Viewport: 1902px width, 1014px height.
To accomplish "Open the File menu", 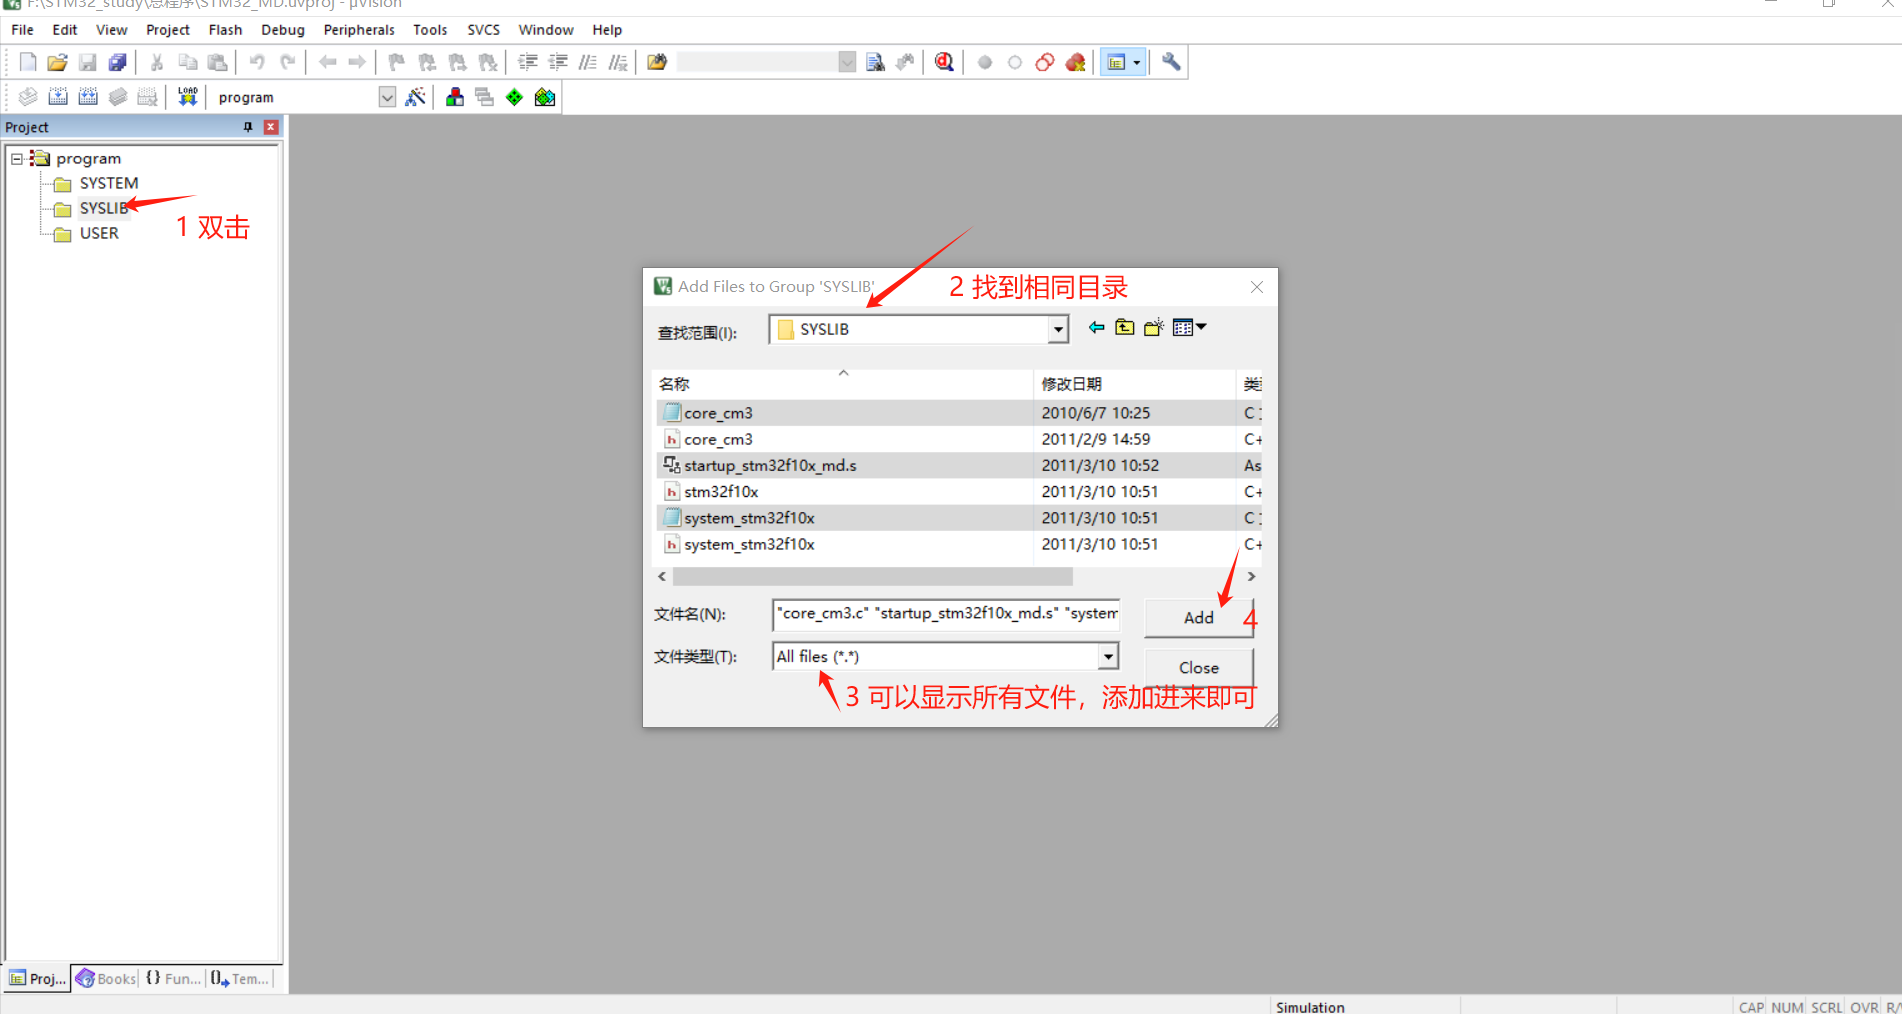I will click(x=22, y=30).
